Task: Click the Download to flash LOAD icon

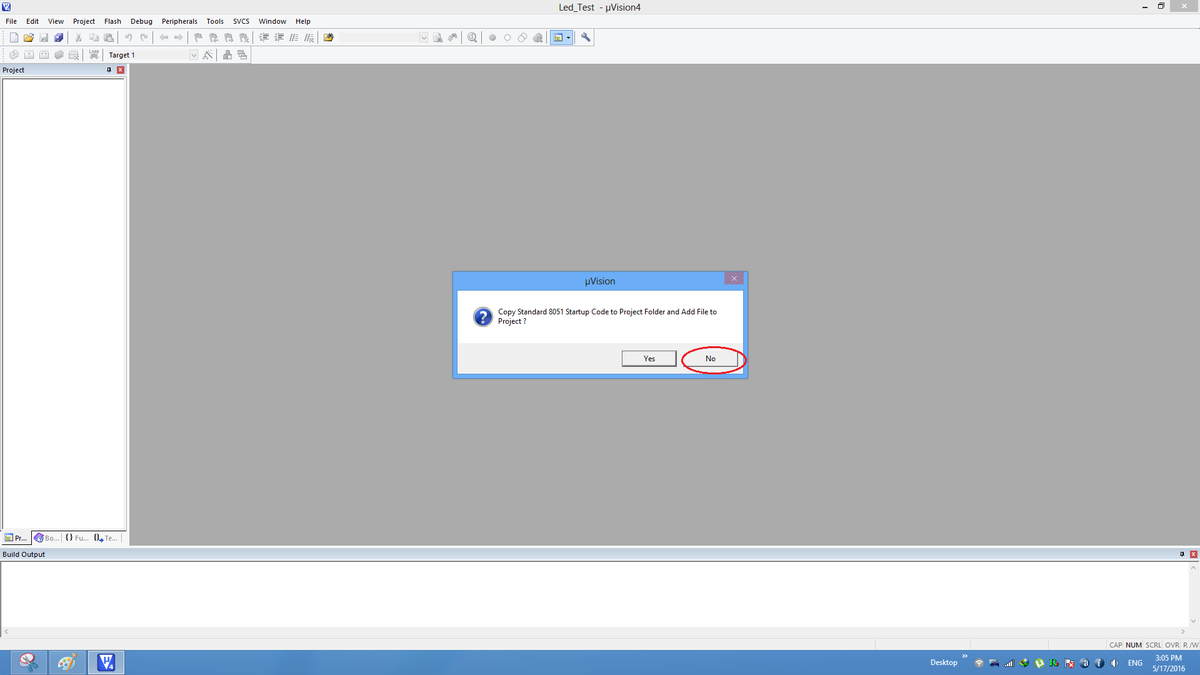Action: click(x=93, y=54)
